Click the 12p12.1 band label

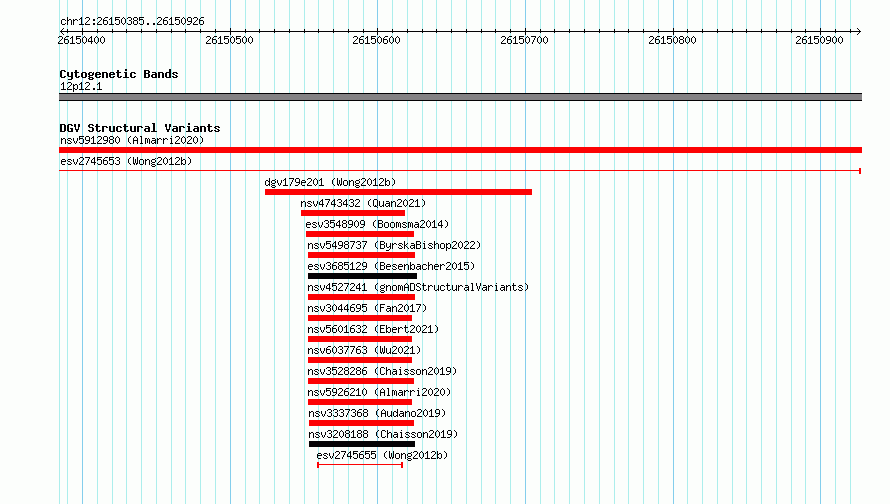coord(81,86)
